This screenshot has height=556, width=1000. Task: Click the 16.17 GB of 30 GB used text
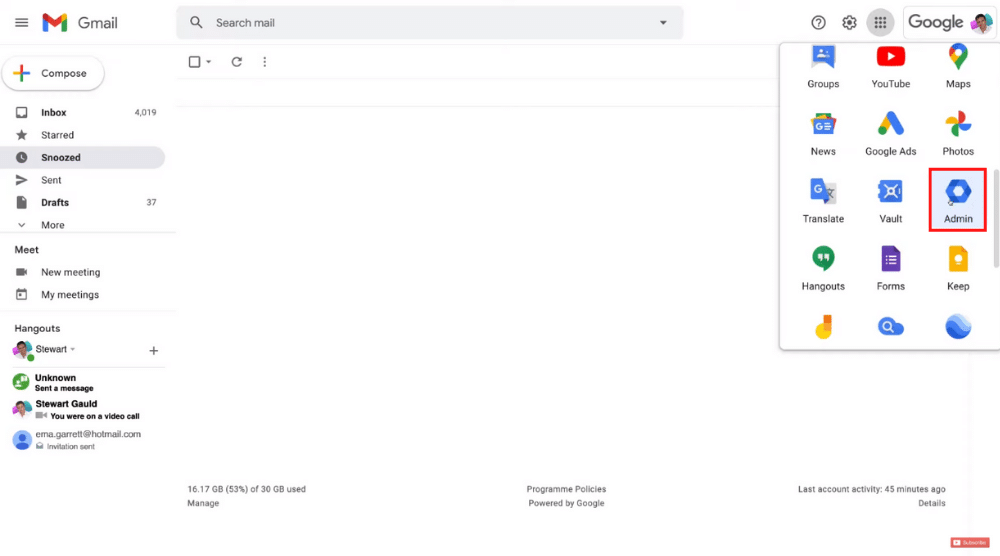coord(246,489)
